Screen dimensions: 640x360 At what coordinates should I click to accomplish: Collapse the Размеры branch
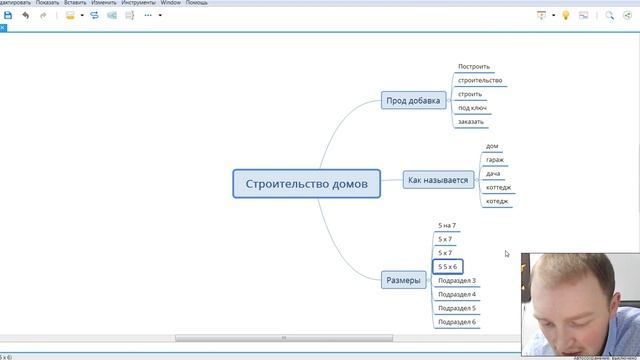point(429,280)
